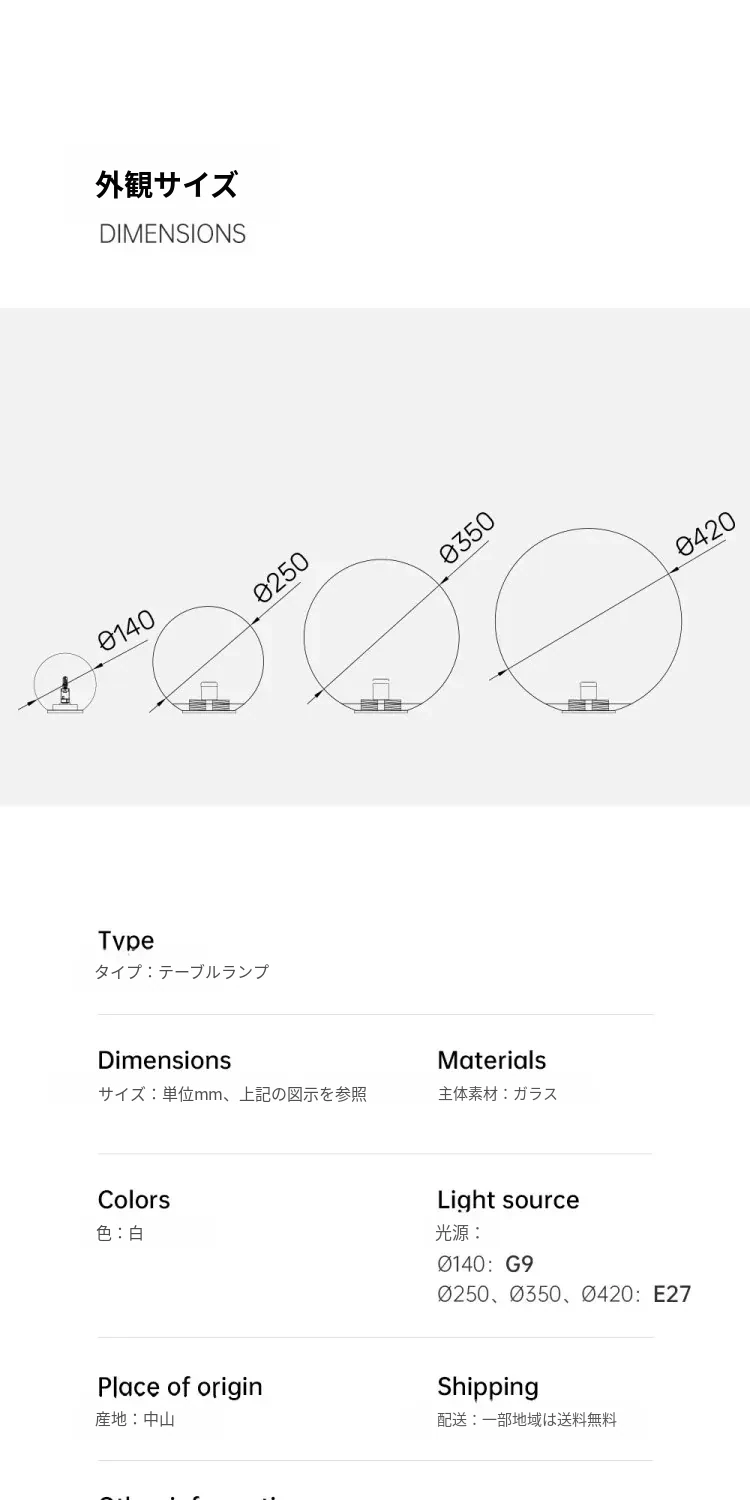Click the Materials spec heading
The width and height of the screenshot is (750, 1500).
(x=492, y=1060)
